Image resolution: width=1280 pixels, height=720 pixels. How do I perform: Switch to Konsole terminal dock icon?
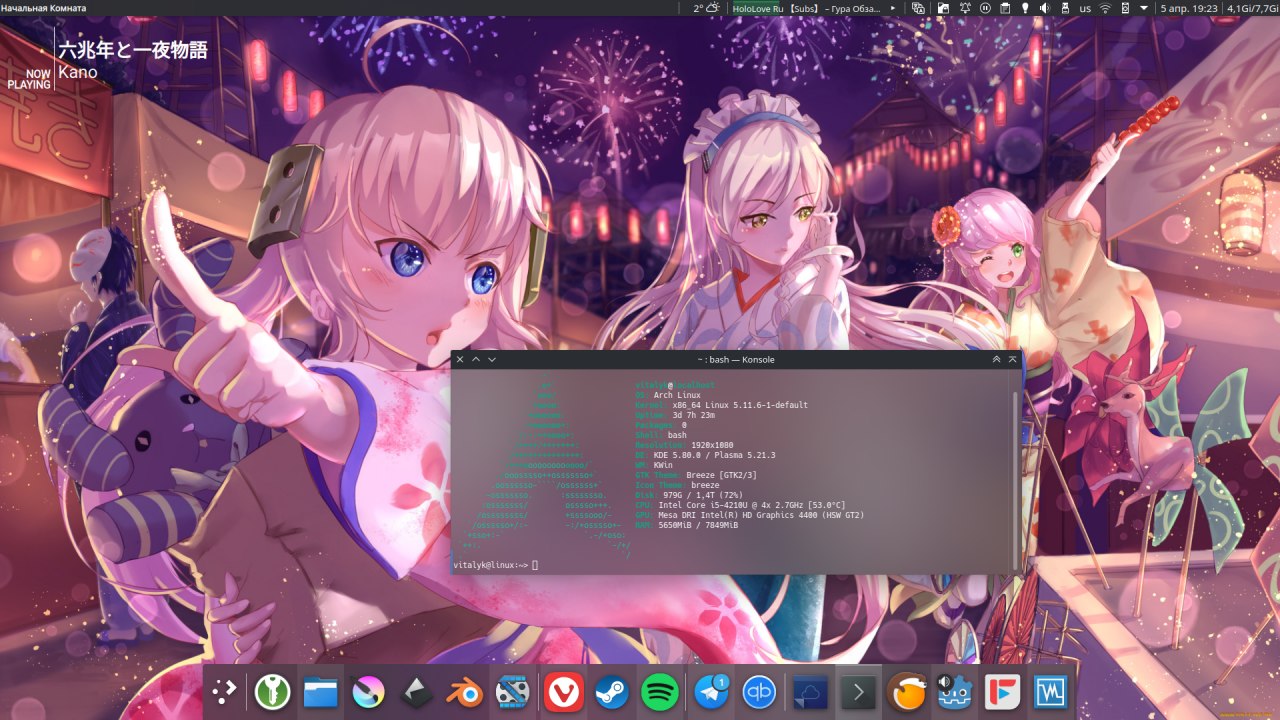pos(858,692)
